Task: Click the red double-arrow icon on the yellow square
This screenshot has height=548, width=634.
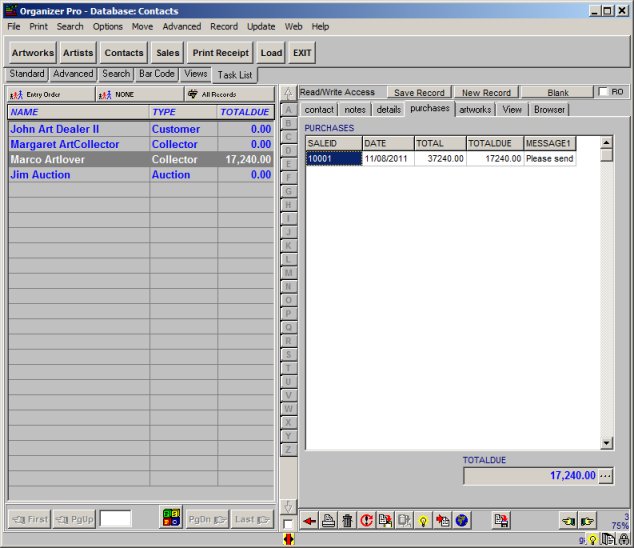Action: tap(289, 539)
